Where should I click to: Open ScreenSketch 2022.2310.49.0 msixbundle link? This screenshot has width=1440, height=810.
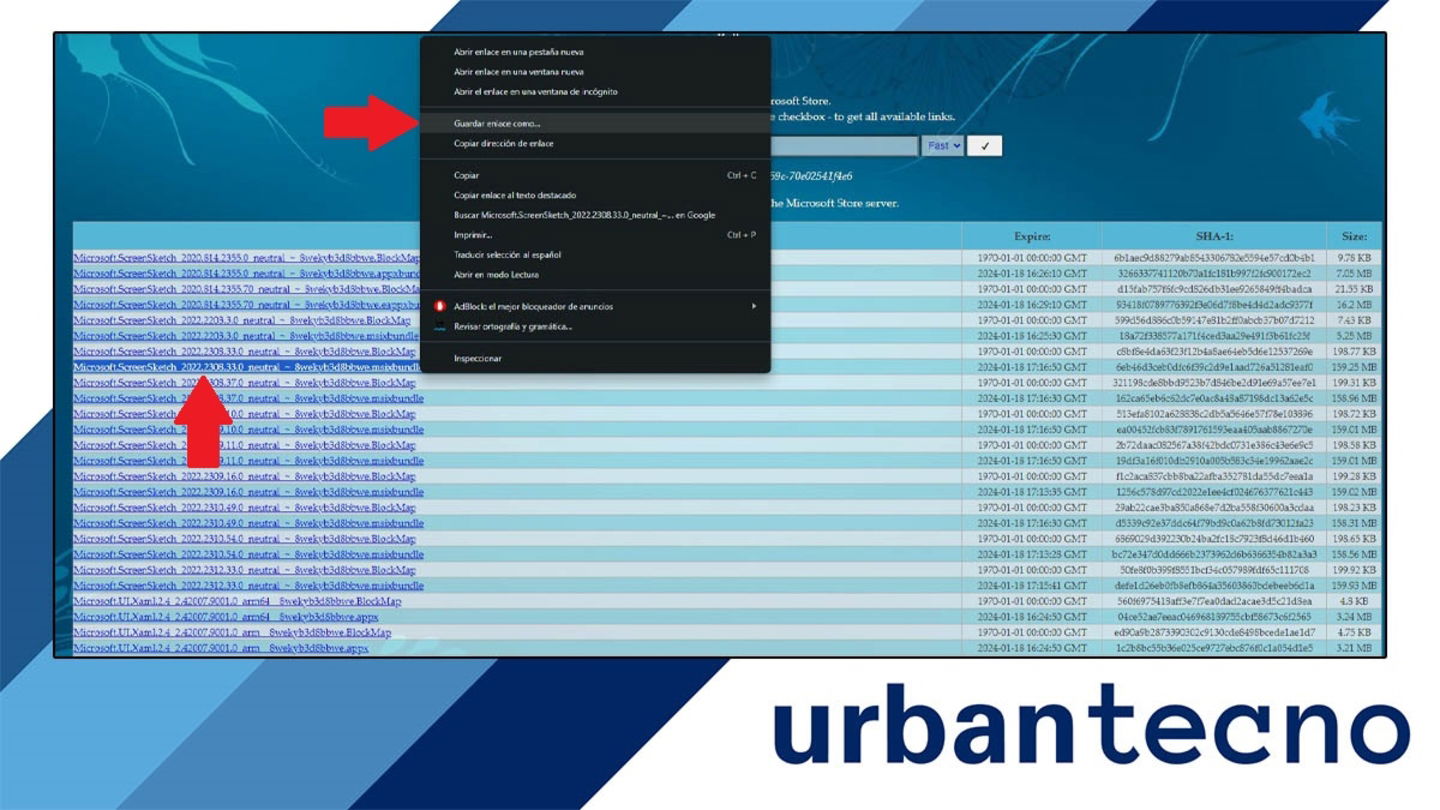click(x=248, y=523)
